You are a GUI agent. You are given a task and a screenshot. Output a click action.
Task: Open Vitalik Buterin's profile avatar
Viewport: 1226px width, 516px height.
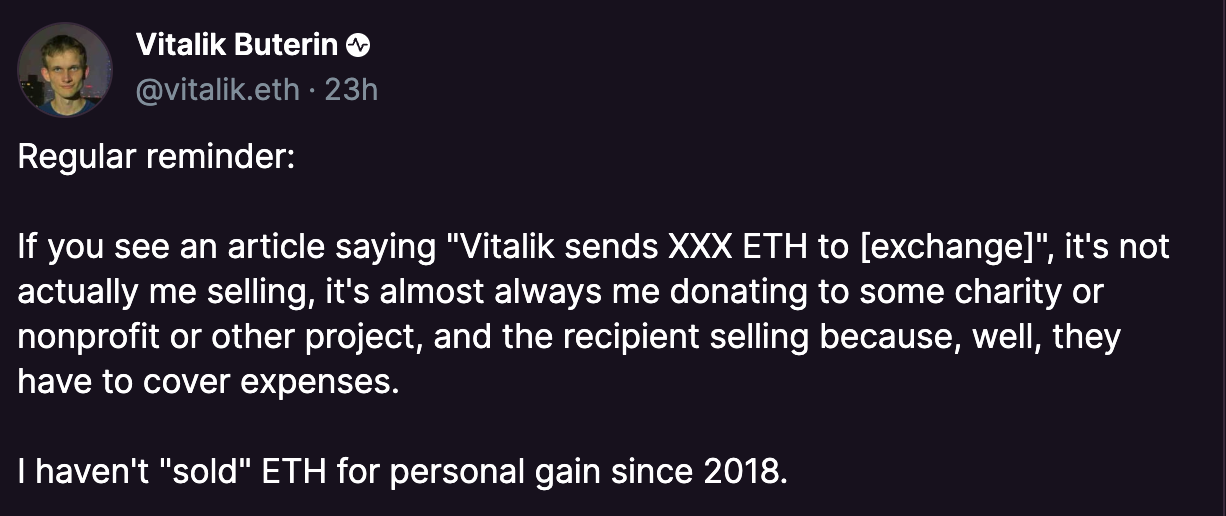65,69
